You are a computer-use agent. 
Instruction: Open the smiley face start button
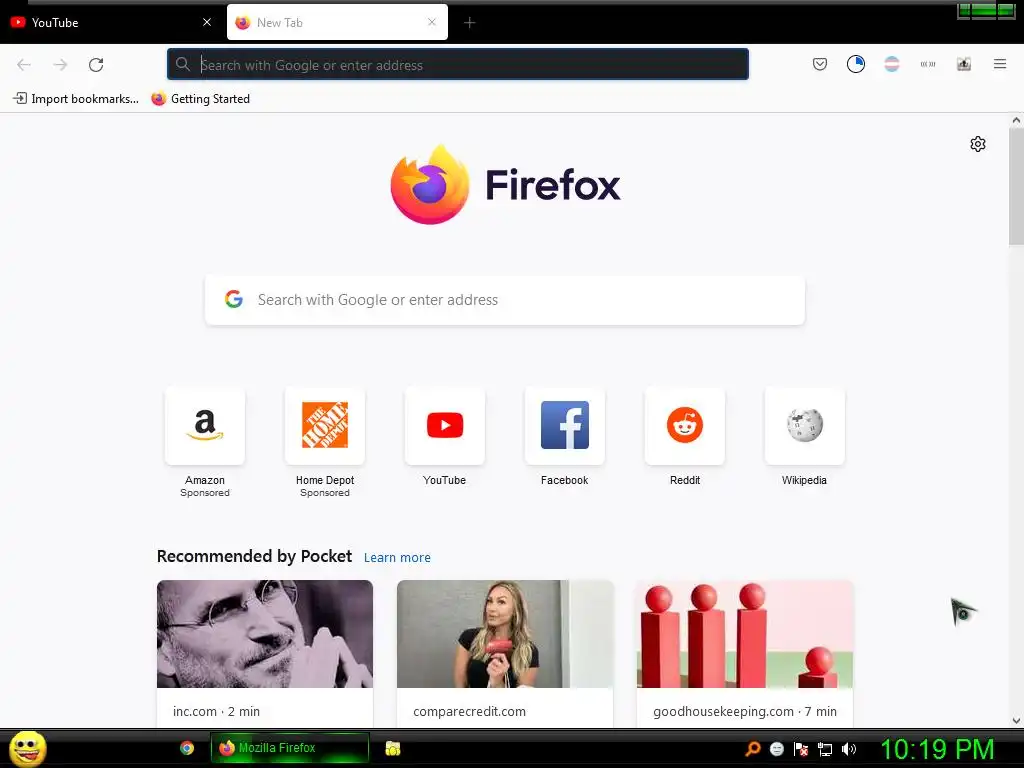pos(27,748)
